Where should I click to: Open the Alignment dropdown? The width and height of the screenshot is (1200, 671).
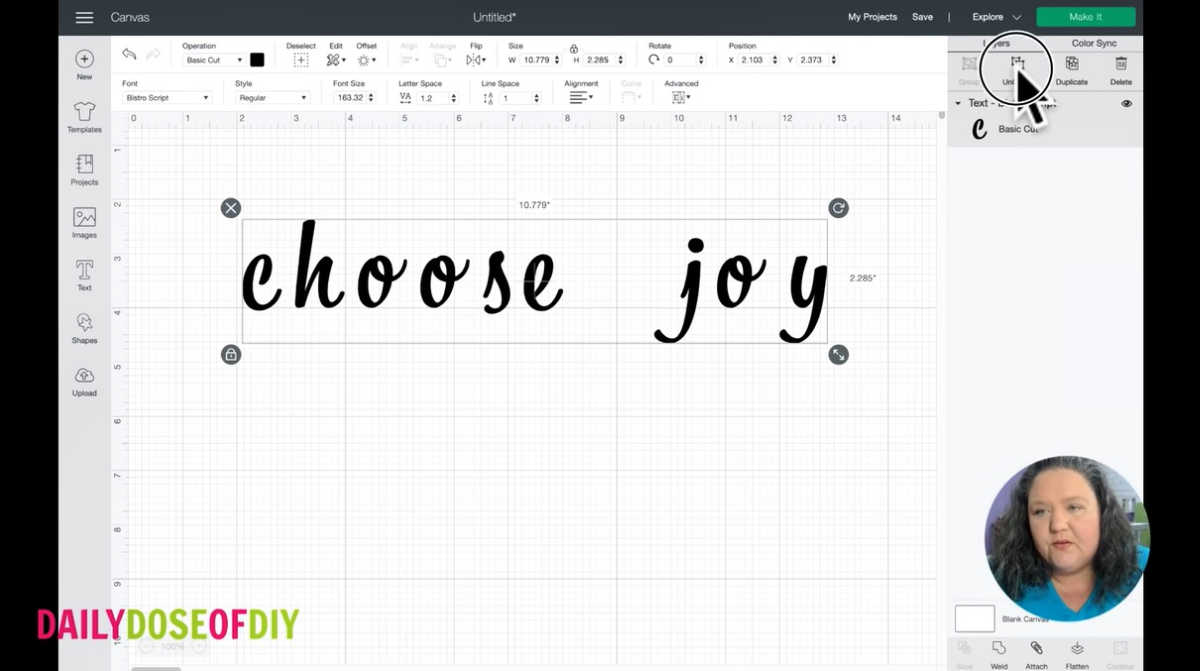coord(581,97)
